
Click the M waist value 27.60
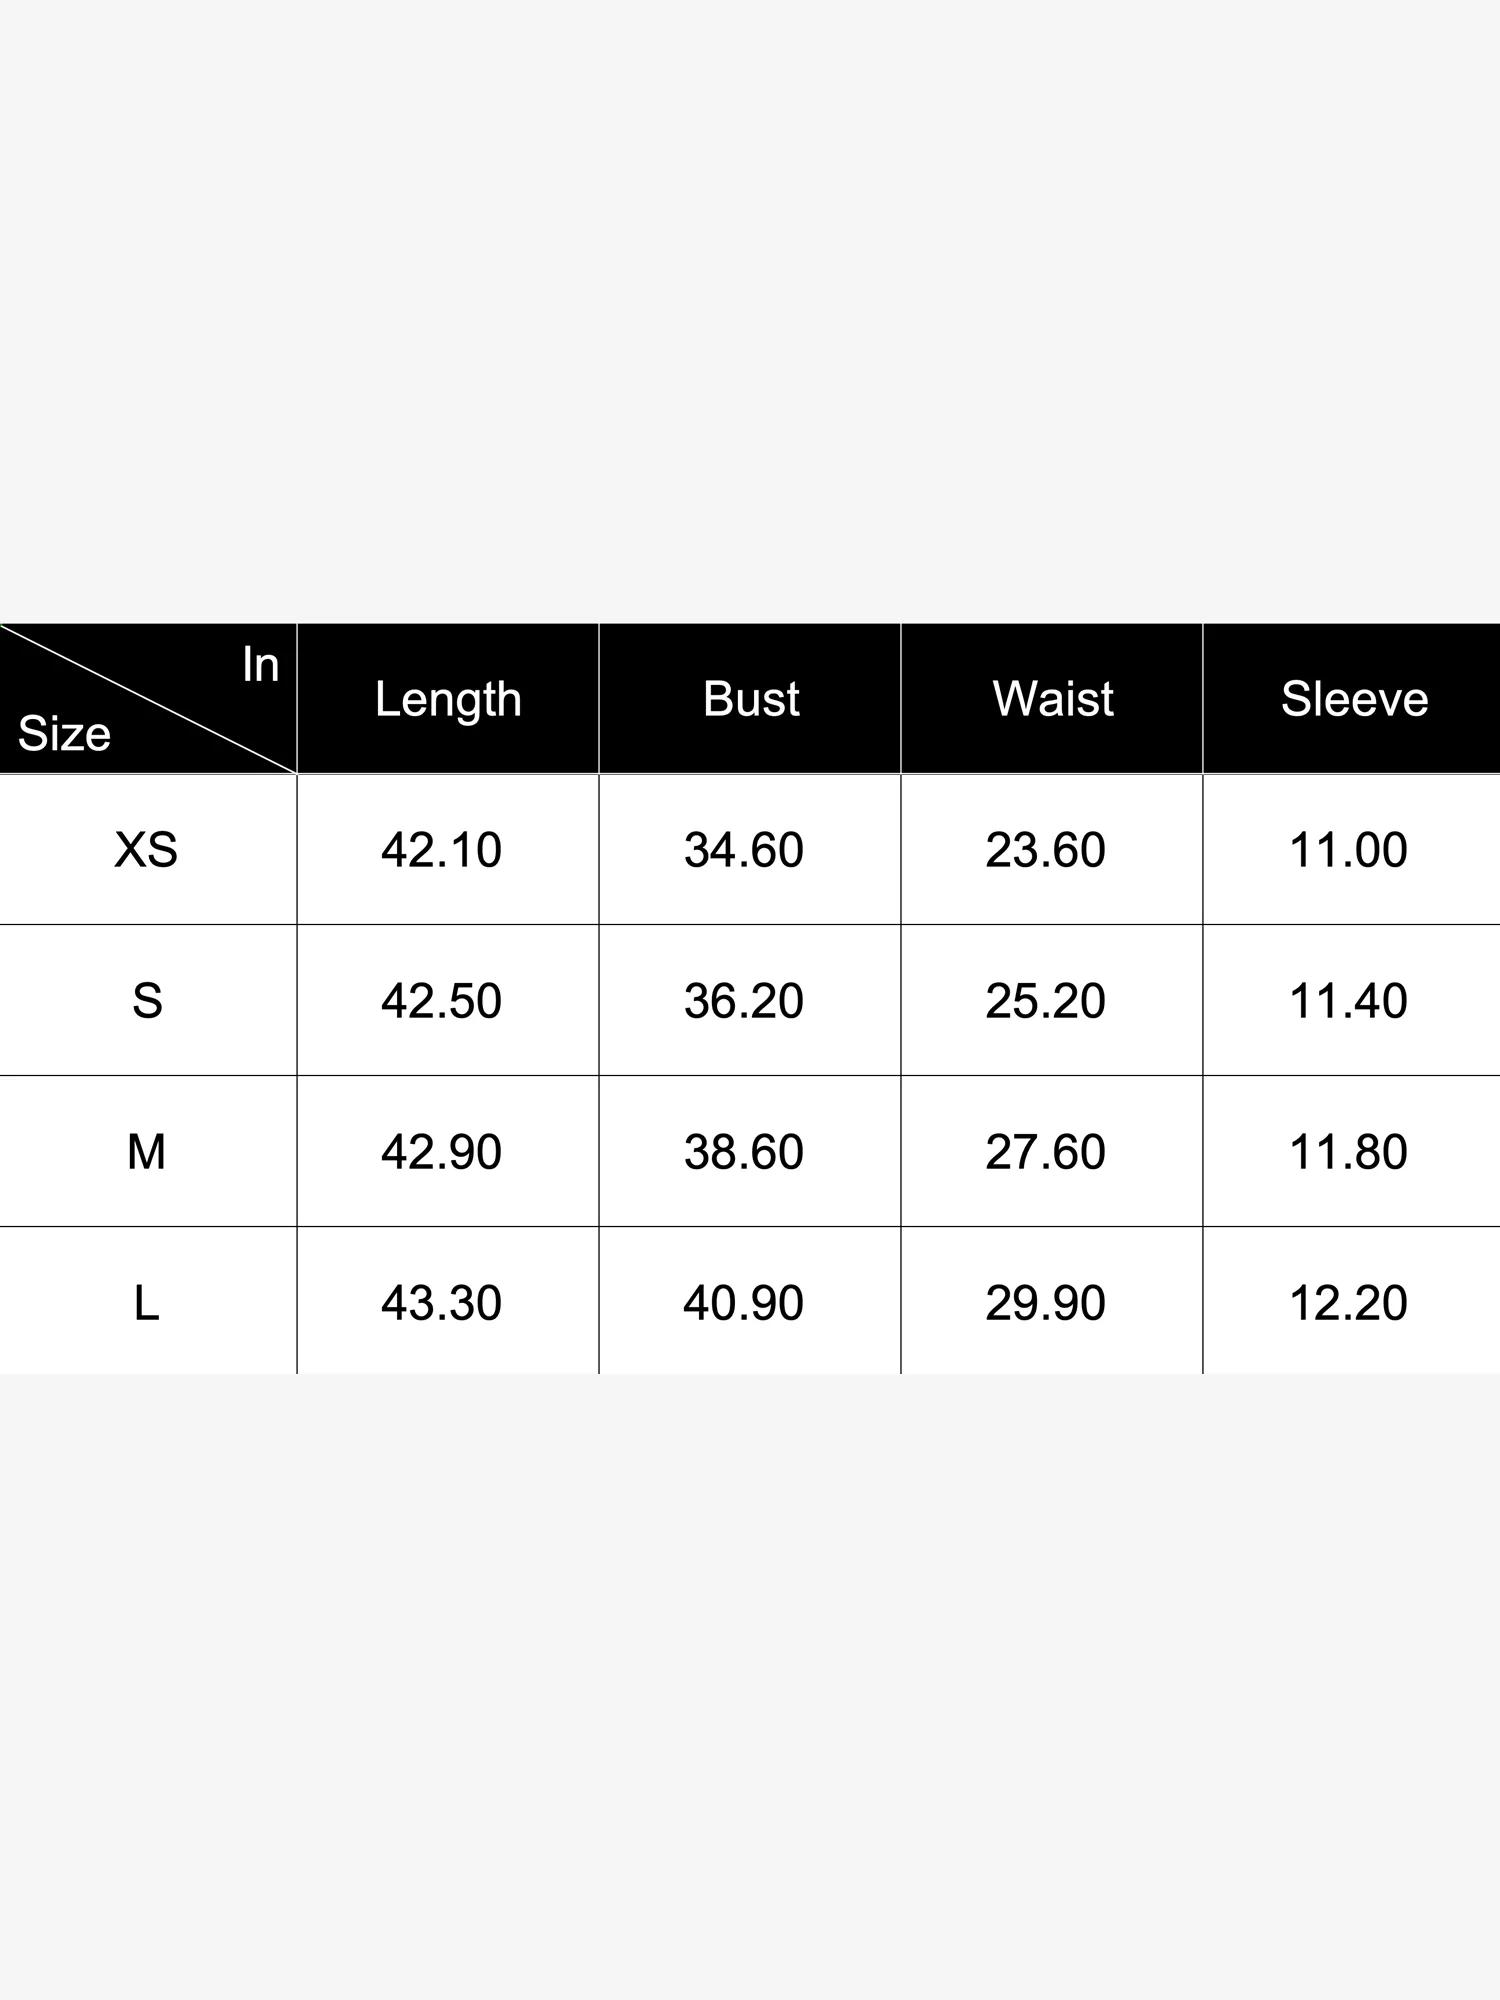1045,1152
